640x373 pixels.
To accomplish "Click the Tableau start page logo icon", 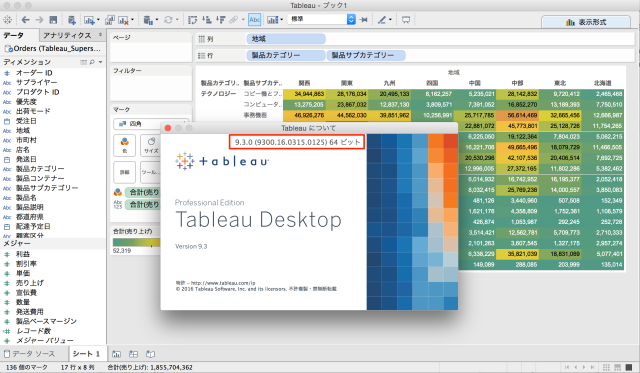I will (x=7, y=20).
